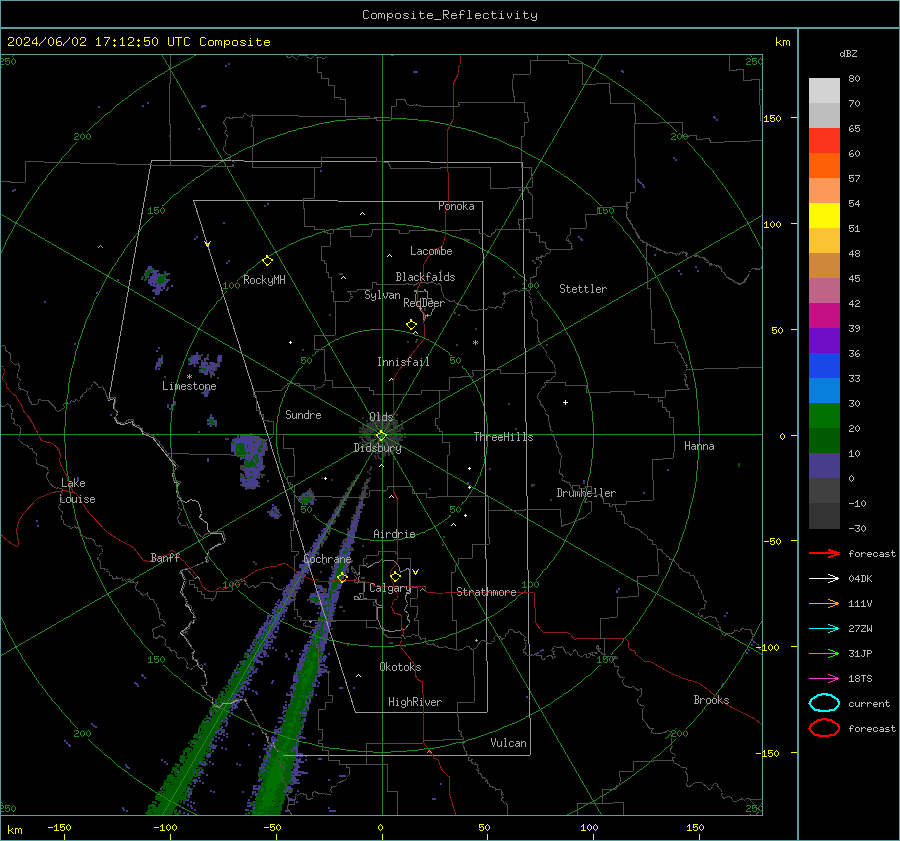Click the yellow diamond marker near RockyMH
Viewport: 900px width, 841px height.
coord(267,261)
